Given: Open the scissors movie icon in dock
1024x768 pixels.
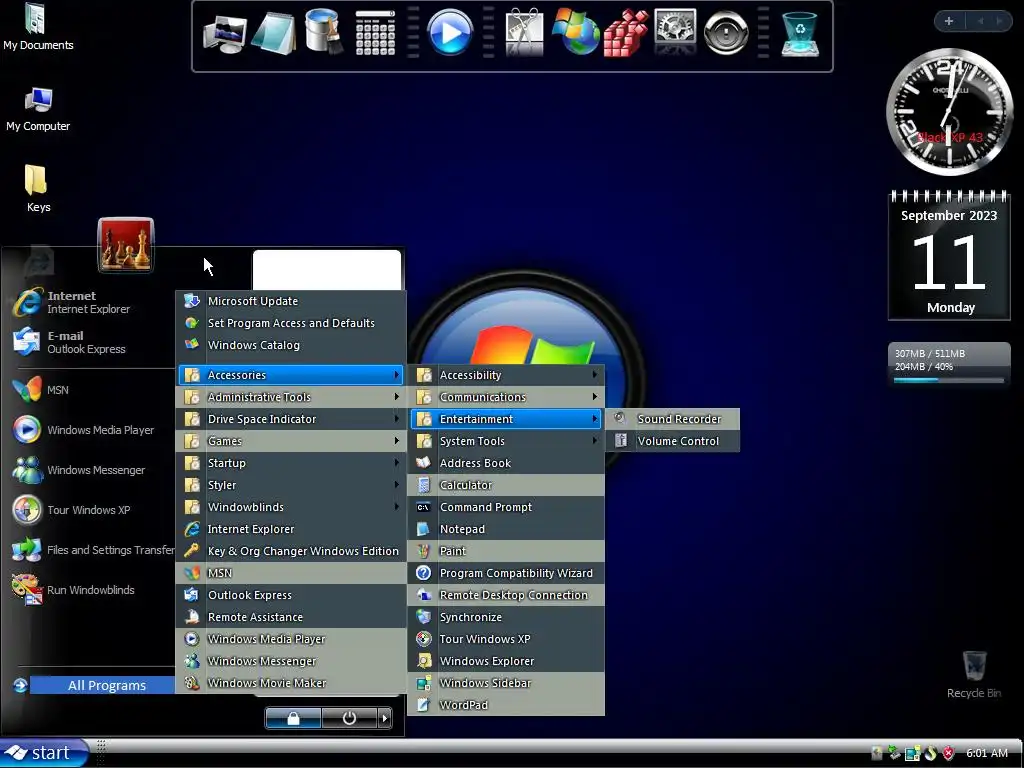Looking at the screenshot, I should (524, 32).
